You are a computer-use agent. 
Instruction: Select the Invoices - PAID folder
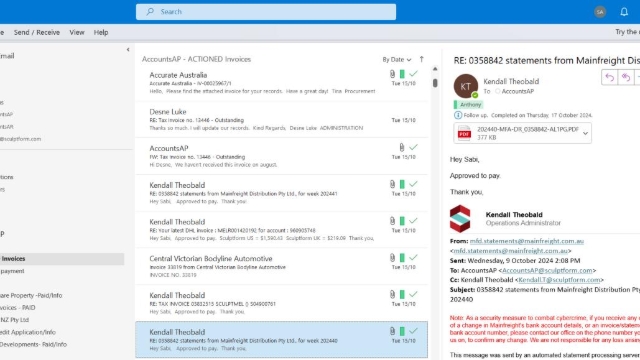pyautogui.click(x=18, y=308)
